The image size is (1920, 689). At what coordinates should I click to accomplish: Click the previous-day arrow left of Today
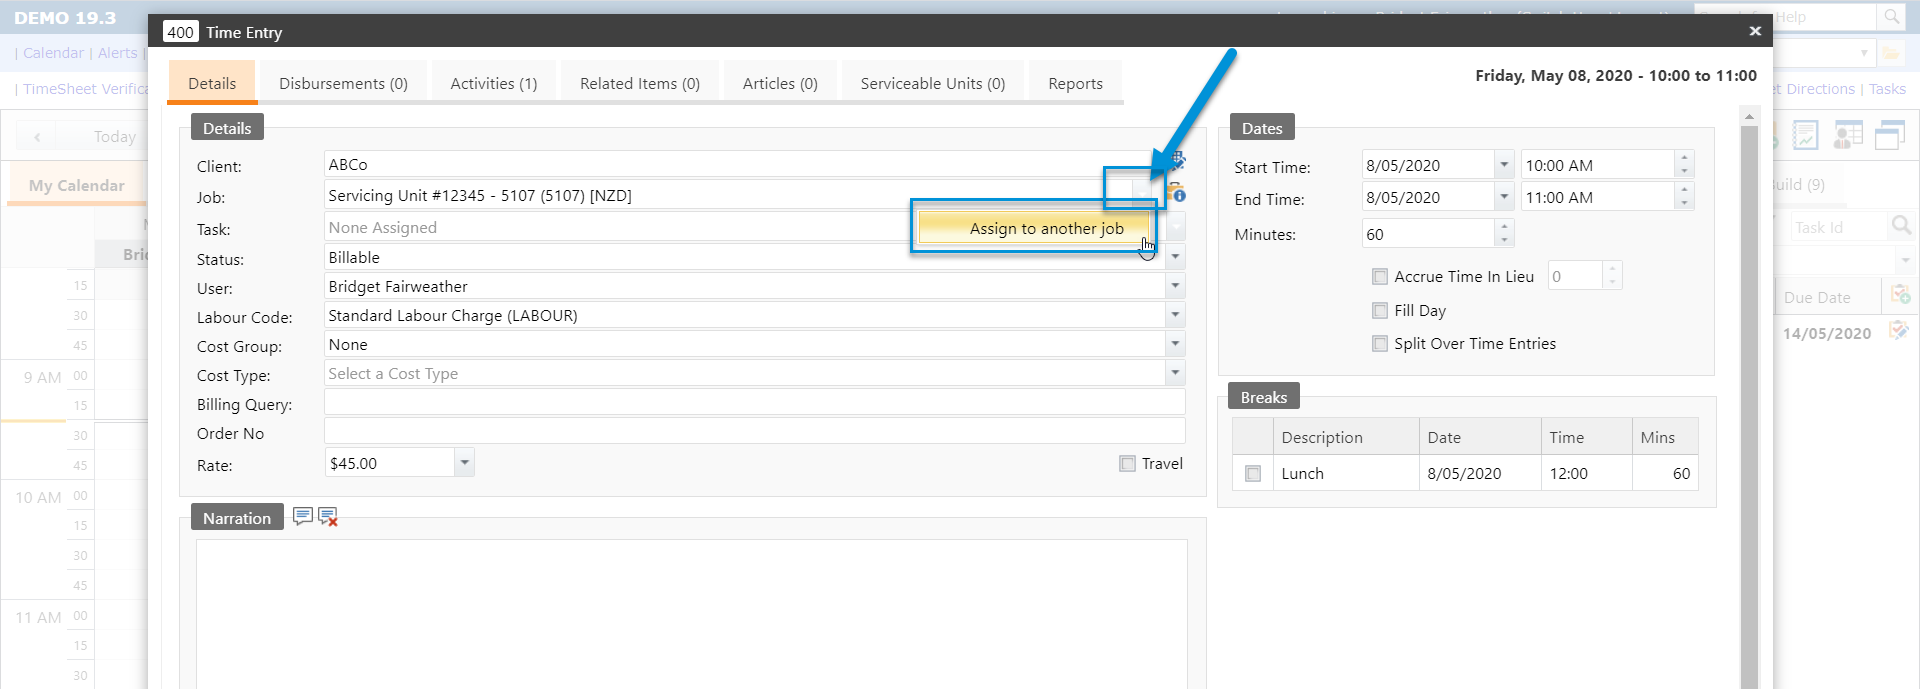37,137
